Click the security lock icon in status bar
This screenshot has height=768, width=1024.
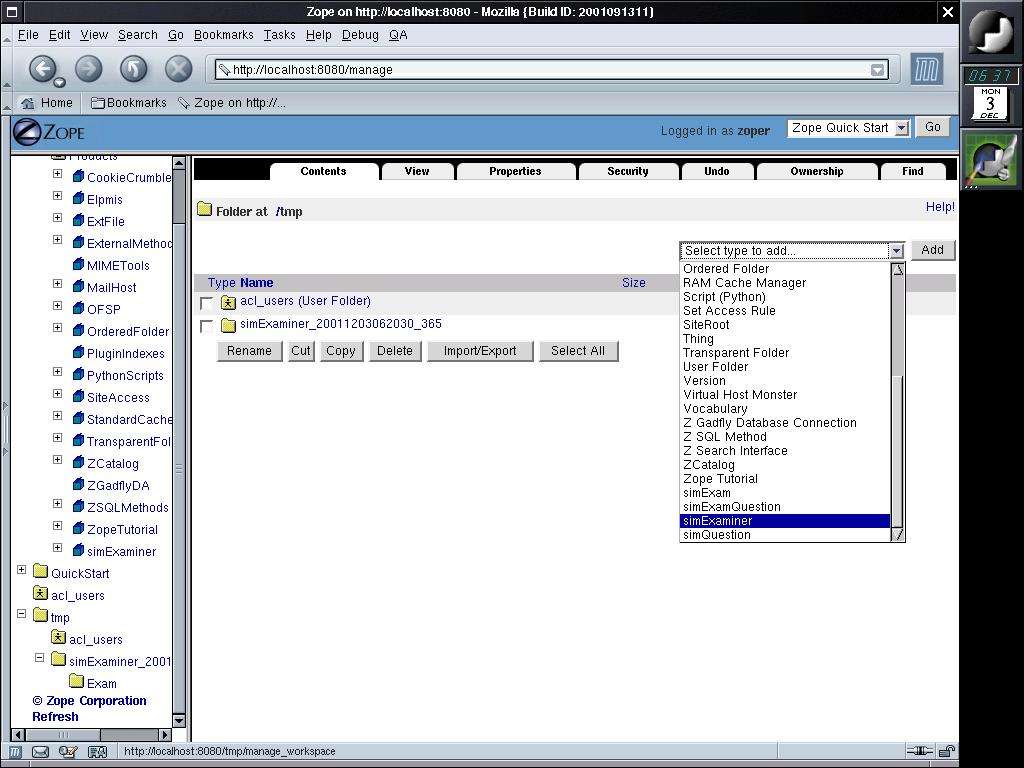pyautogui.click(x=946, y=751)
